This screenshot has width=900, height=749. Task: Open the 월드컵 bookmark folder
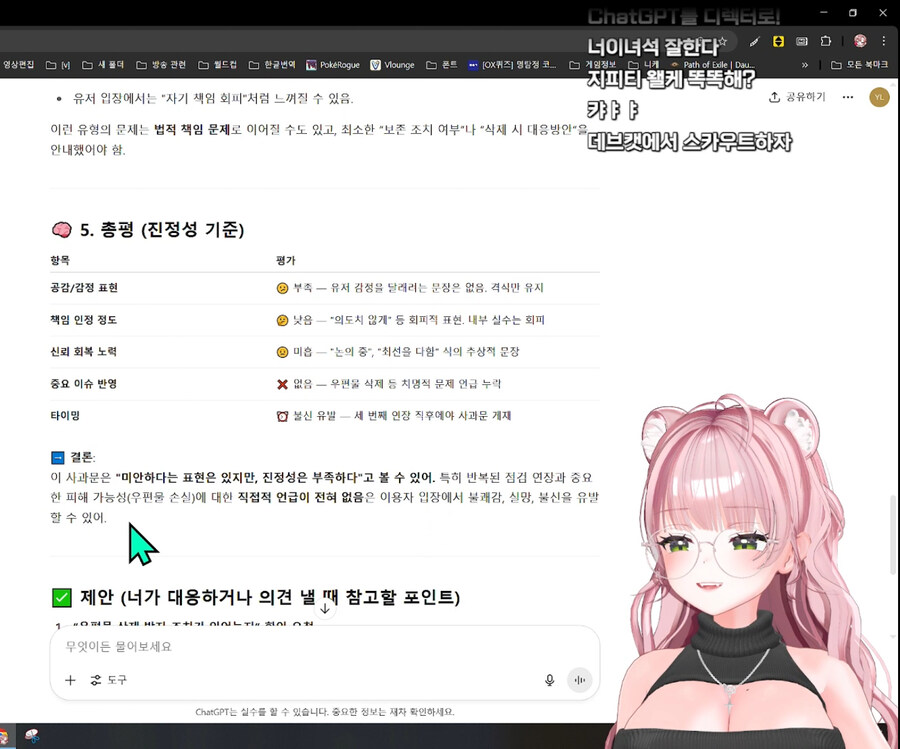point(218,65)
